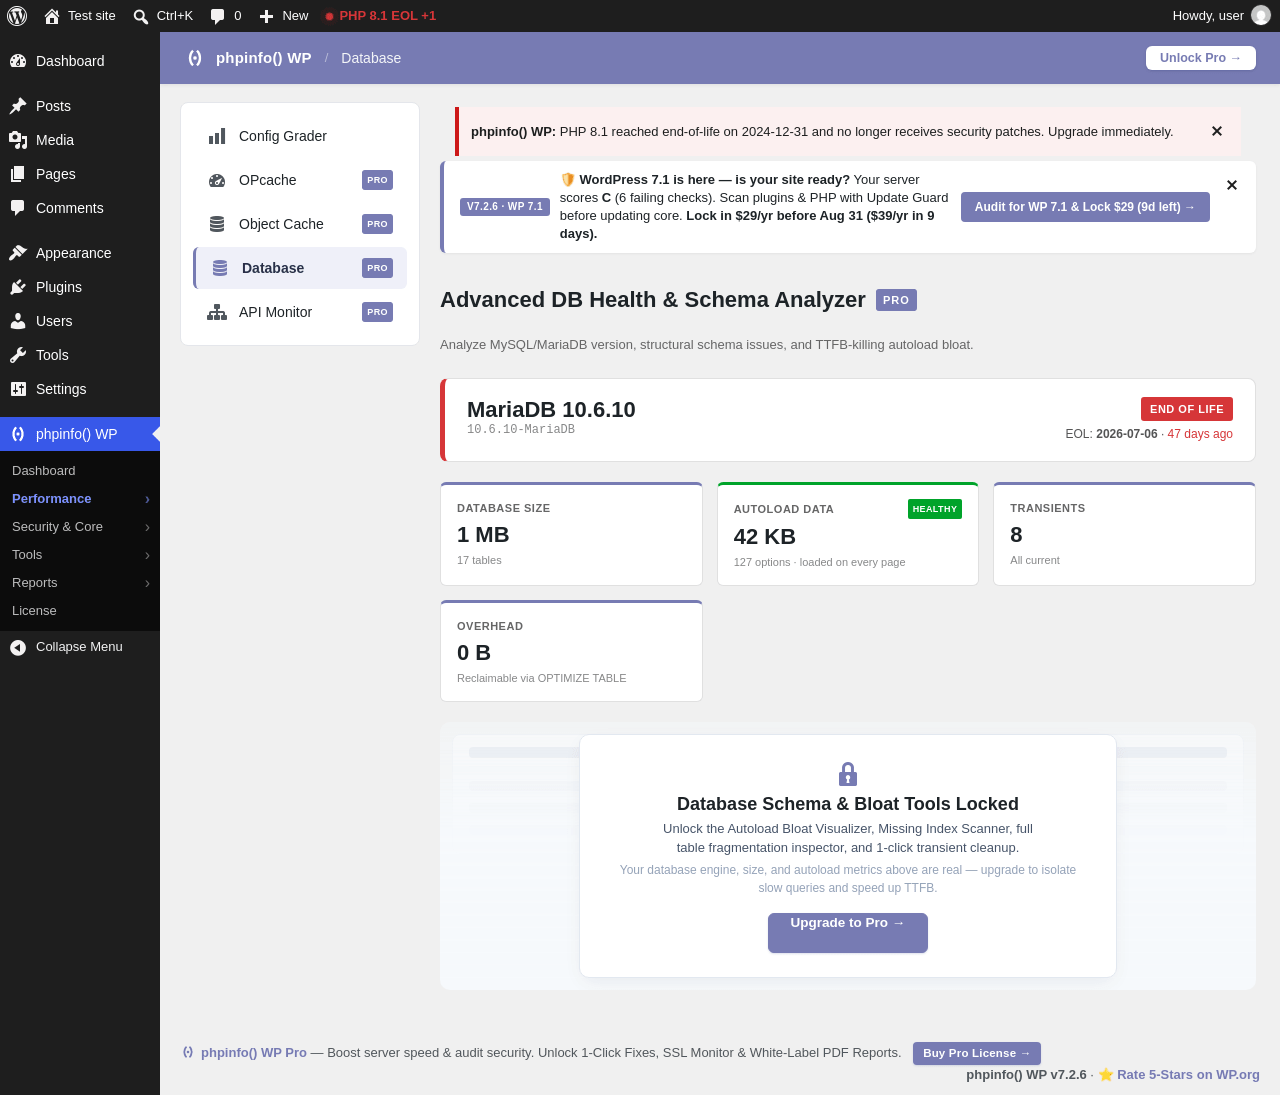
Task: Click the Buy Pro License button
Action: coord(977,1053)
